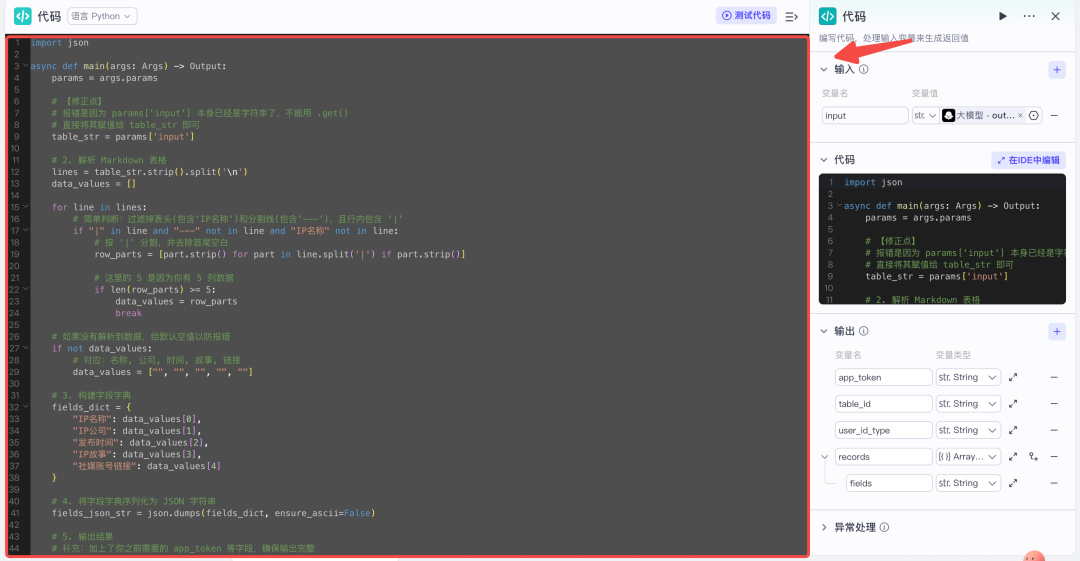Click the data_values = [] line
1080x561 pixels.
(94, 183)
